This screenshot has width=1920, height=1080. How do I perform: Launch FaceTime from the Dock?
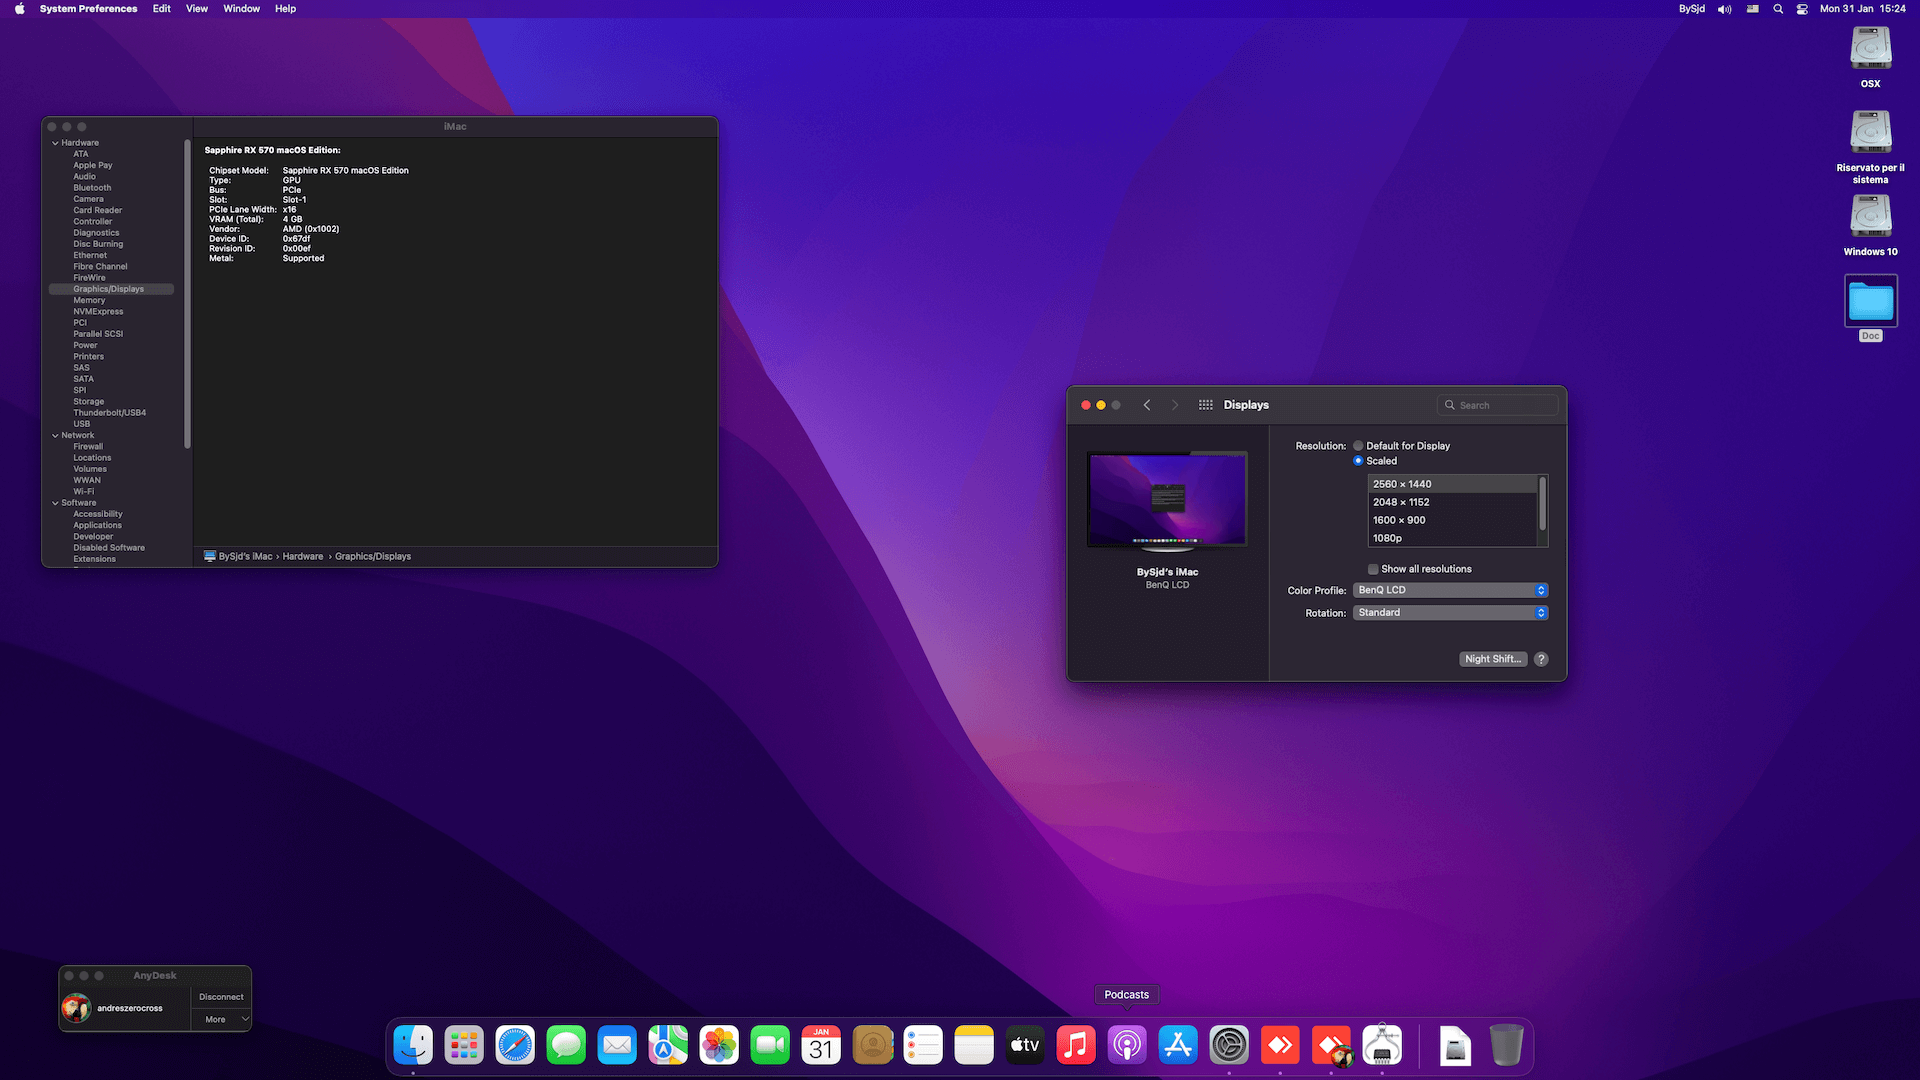770,1046
